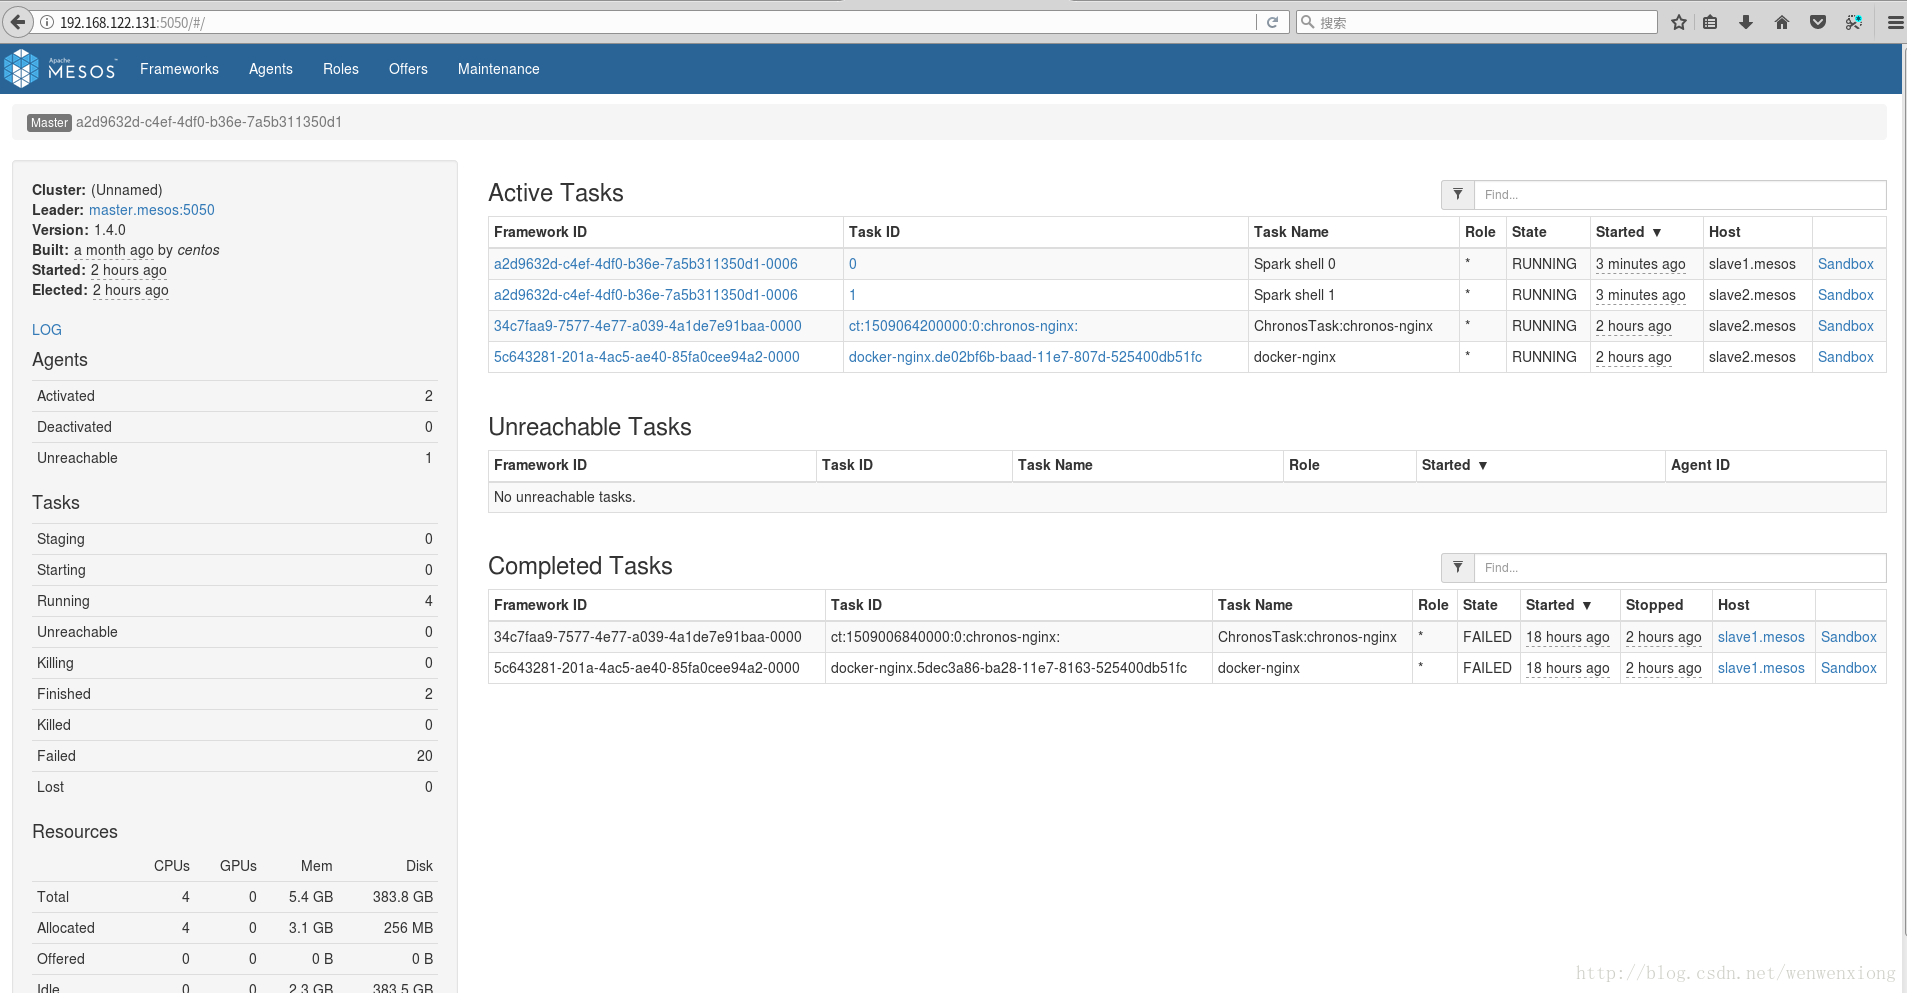The image size is (1907, 993).
Task: Click 'No unreachable tasks.' message
Action: [x=565, y=497]
